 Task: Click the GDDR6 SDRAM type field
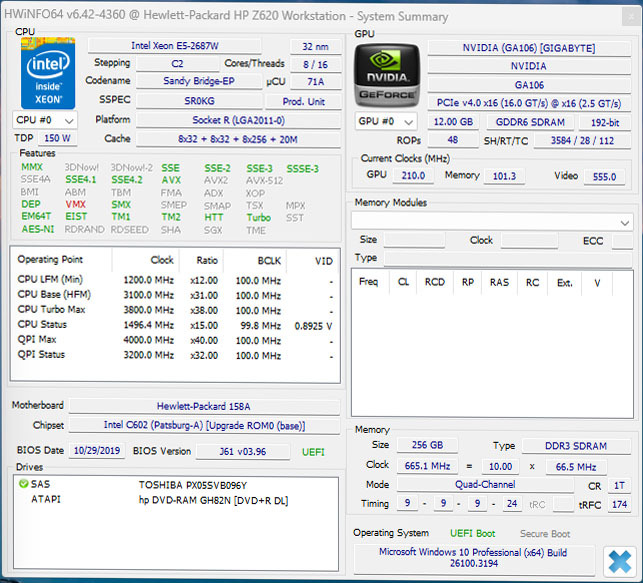pyautogui.click(x=530, y=122)
